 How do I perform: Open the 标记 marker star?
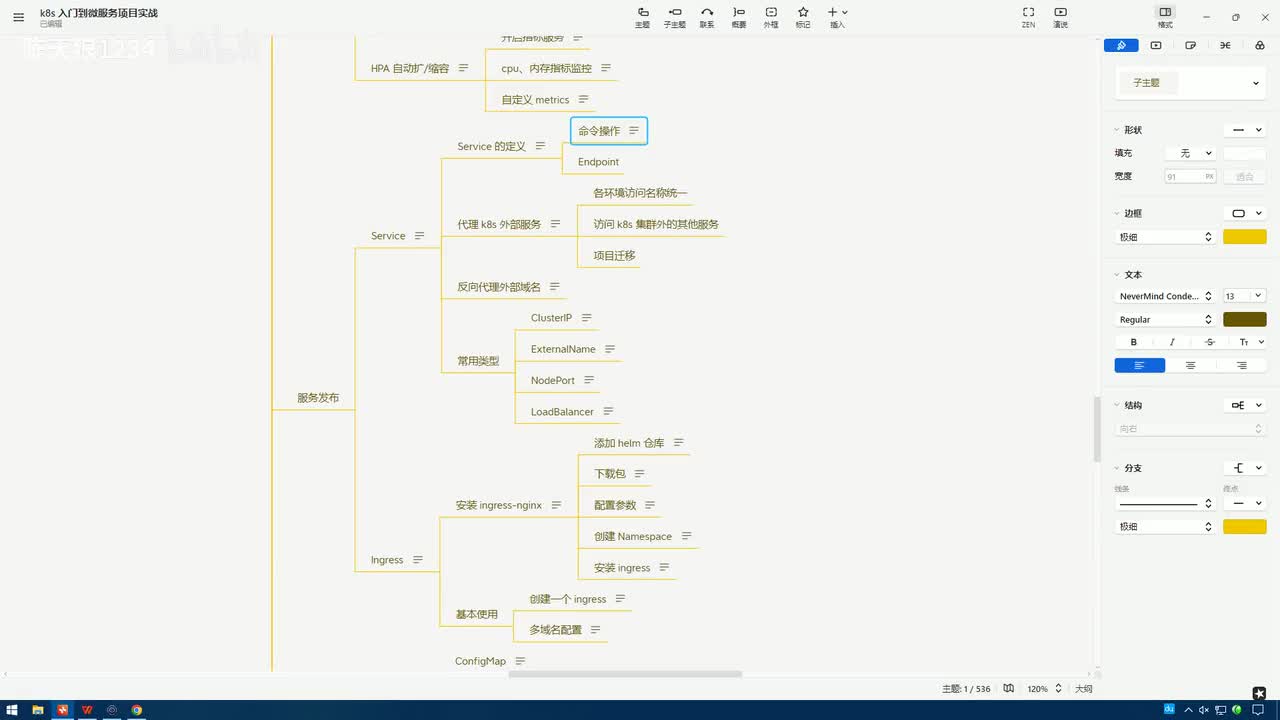pyautogui.click(x=803, y=17)
